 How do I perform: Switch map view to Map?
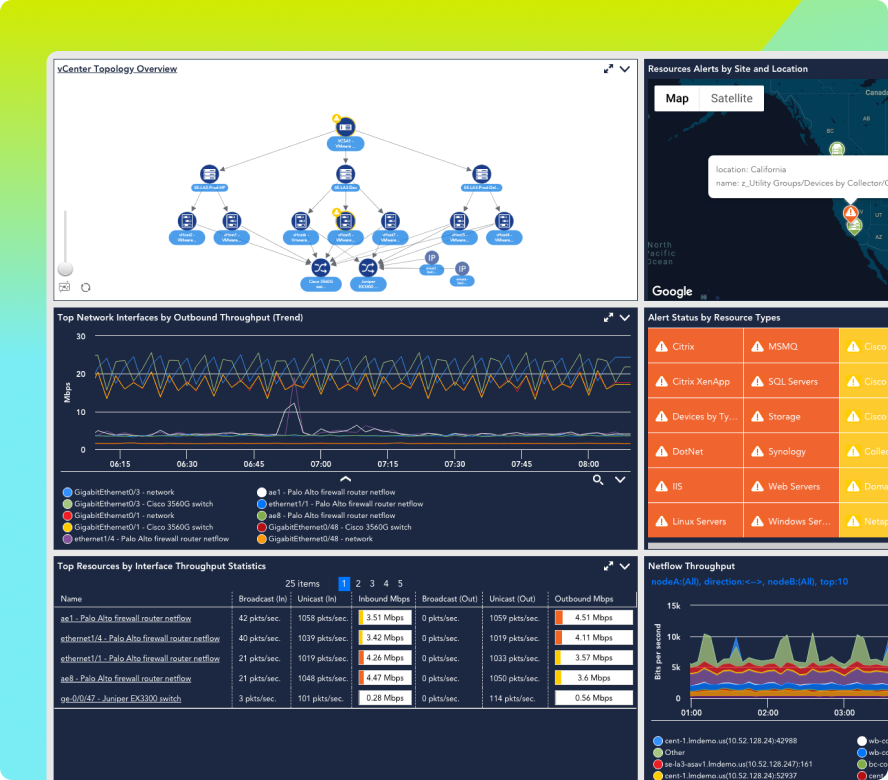(x=677, y=98)
